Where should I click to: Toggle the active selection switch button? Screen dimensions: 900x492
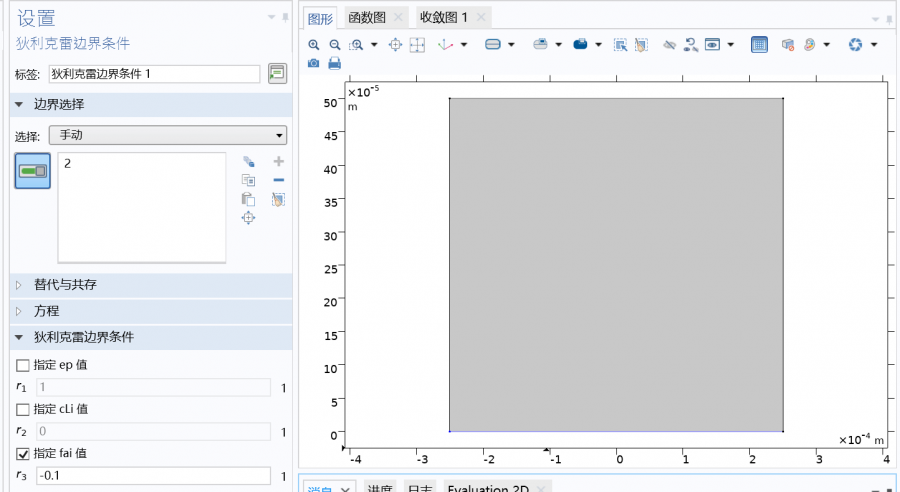[33, 171]
